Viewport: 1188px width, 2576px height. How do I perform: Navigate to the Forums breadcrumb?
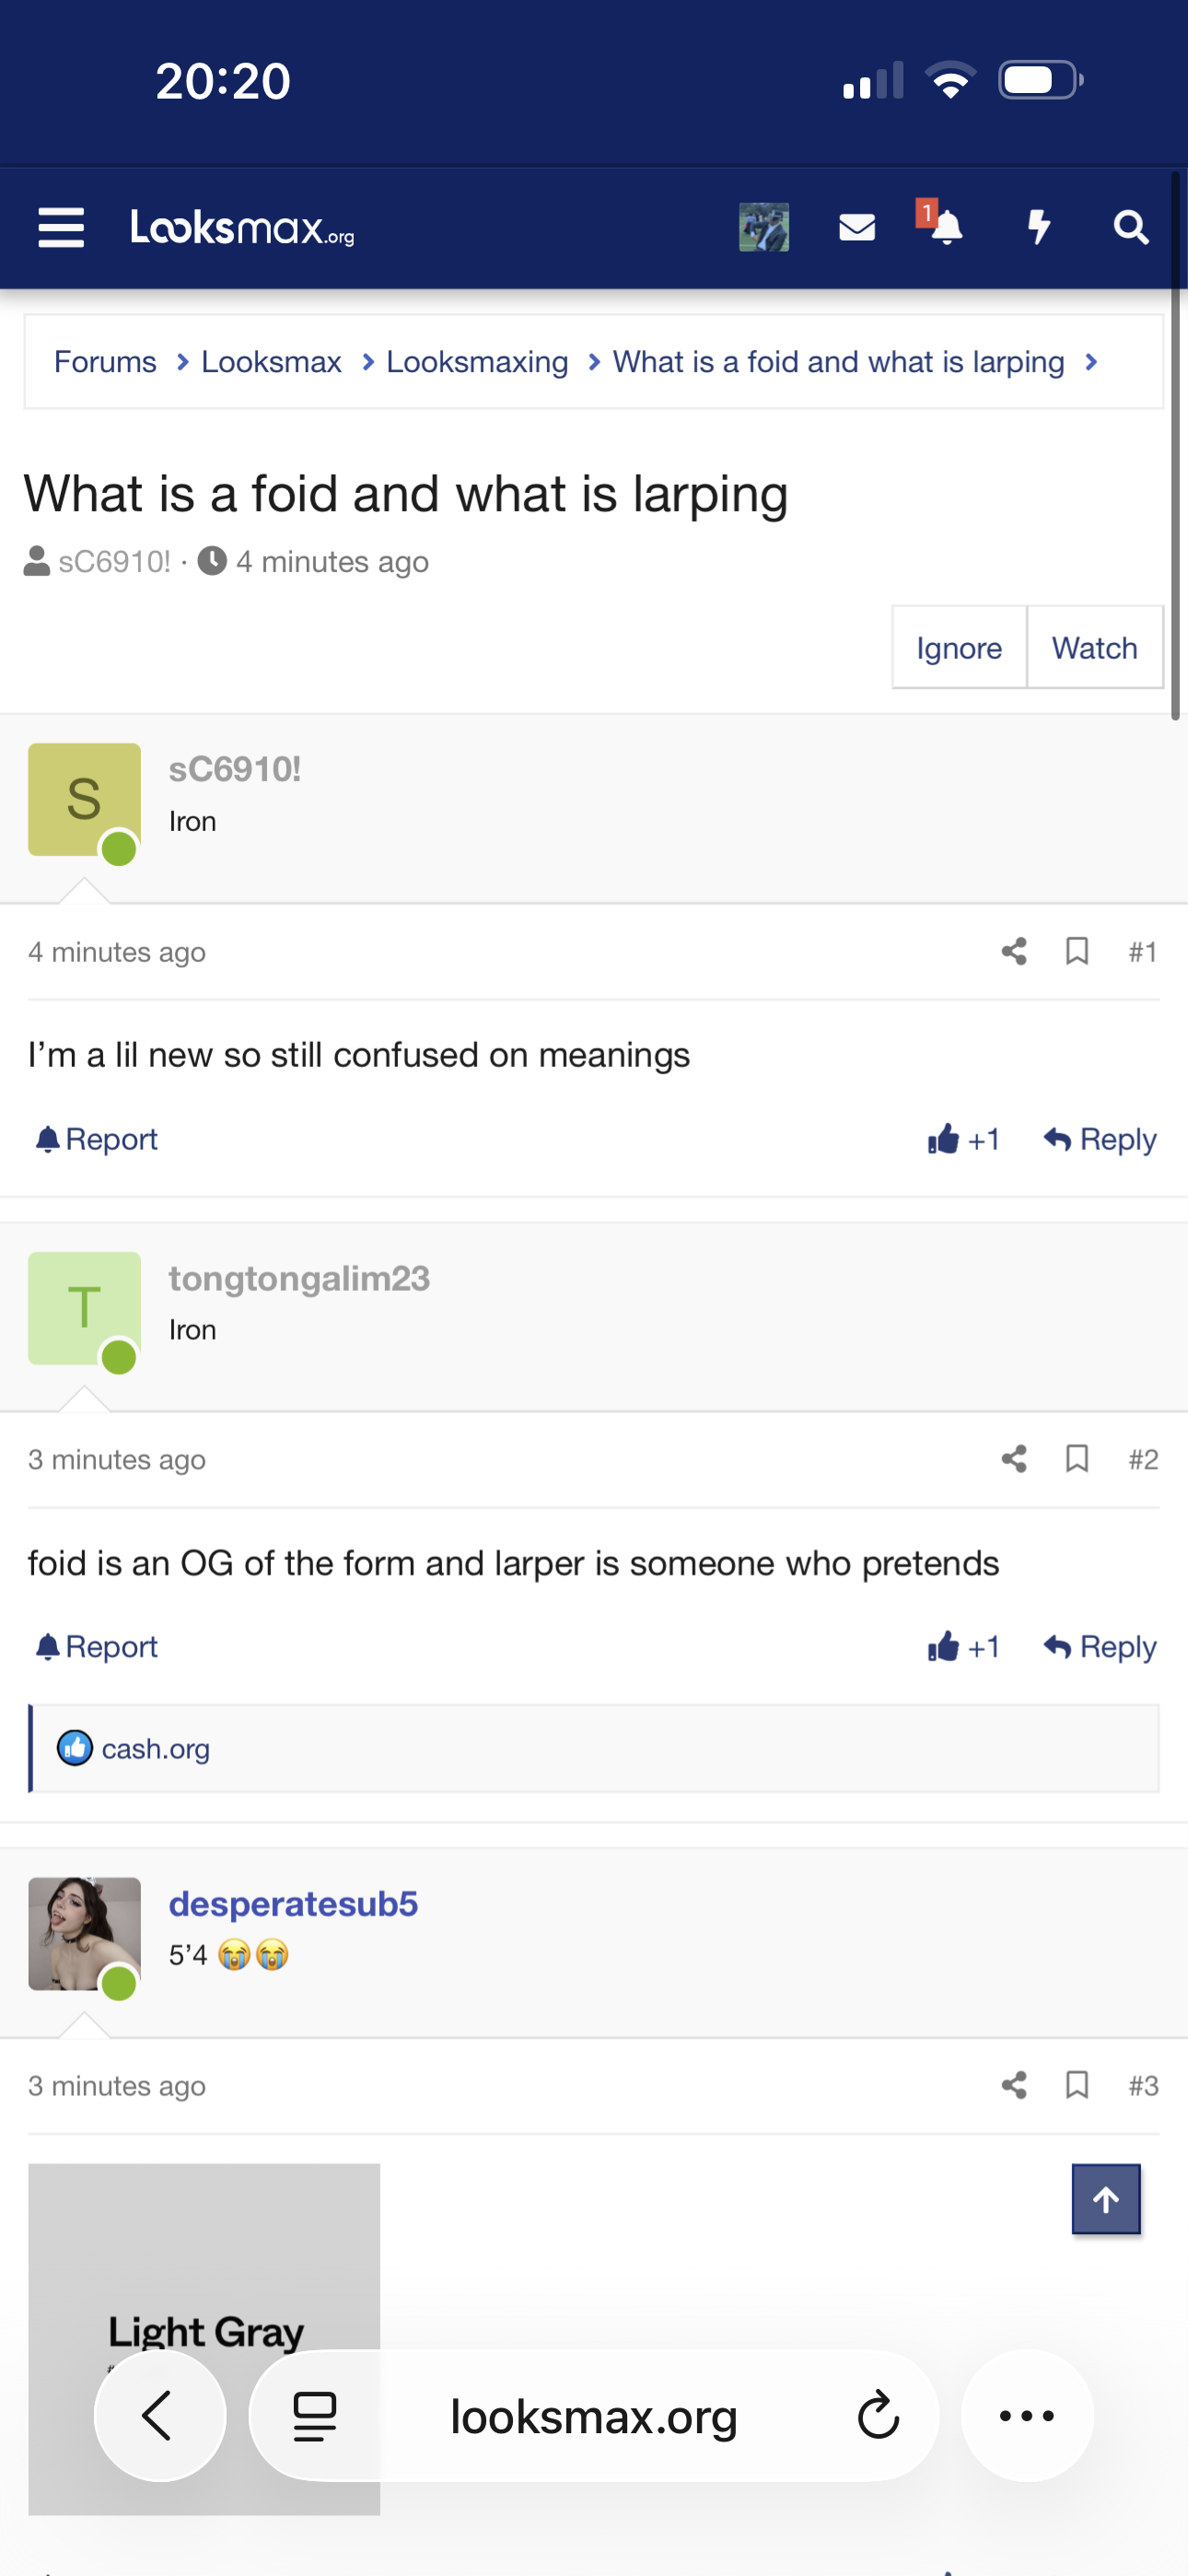[105, 362]
